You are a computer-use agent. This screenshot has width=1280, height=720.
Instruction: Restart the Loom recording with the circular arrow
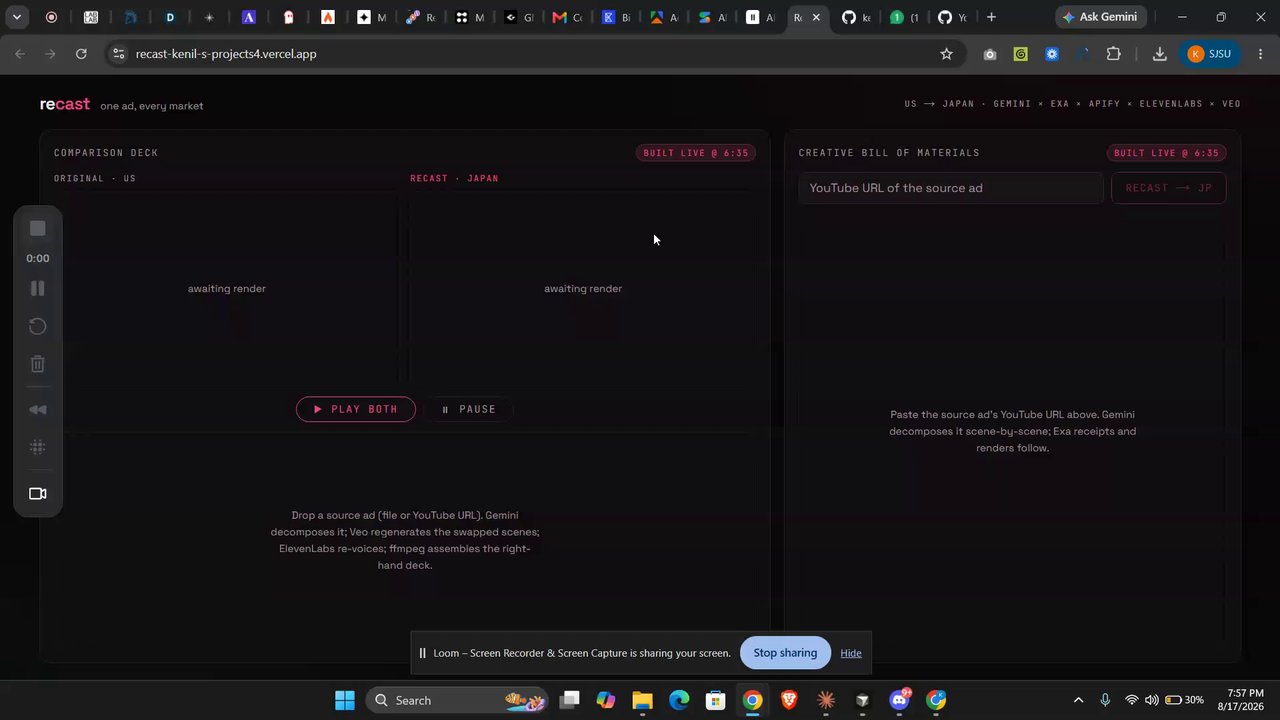click(x=38, y=326)
